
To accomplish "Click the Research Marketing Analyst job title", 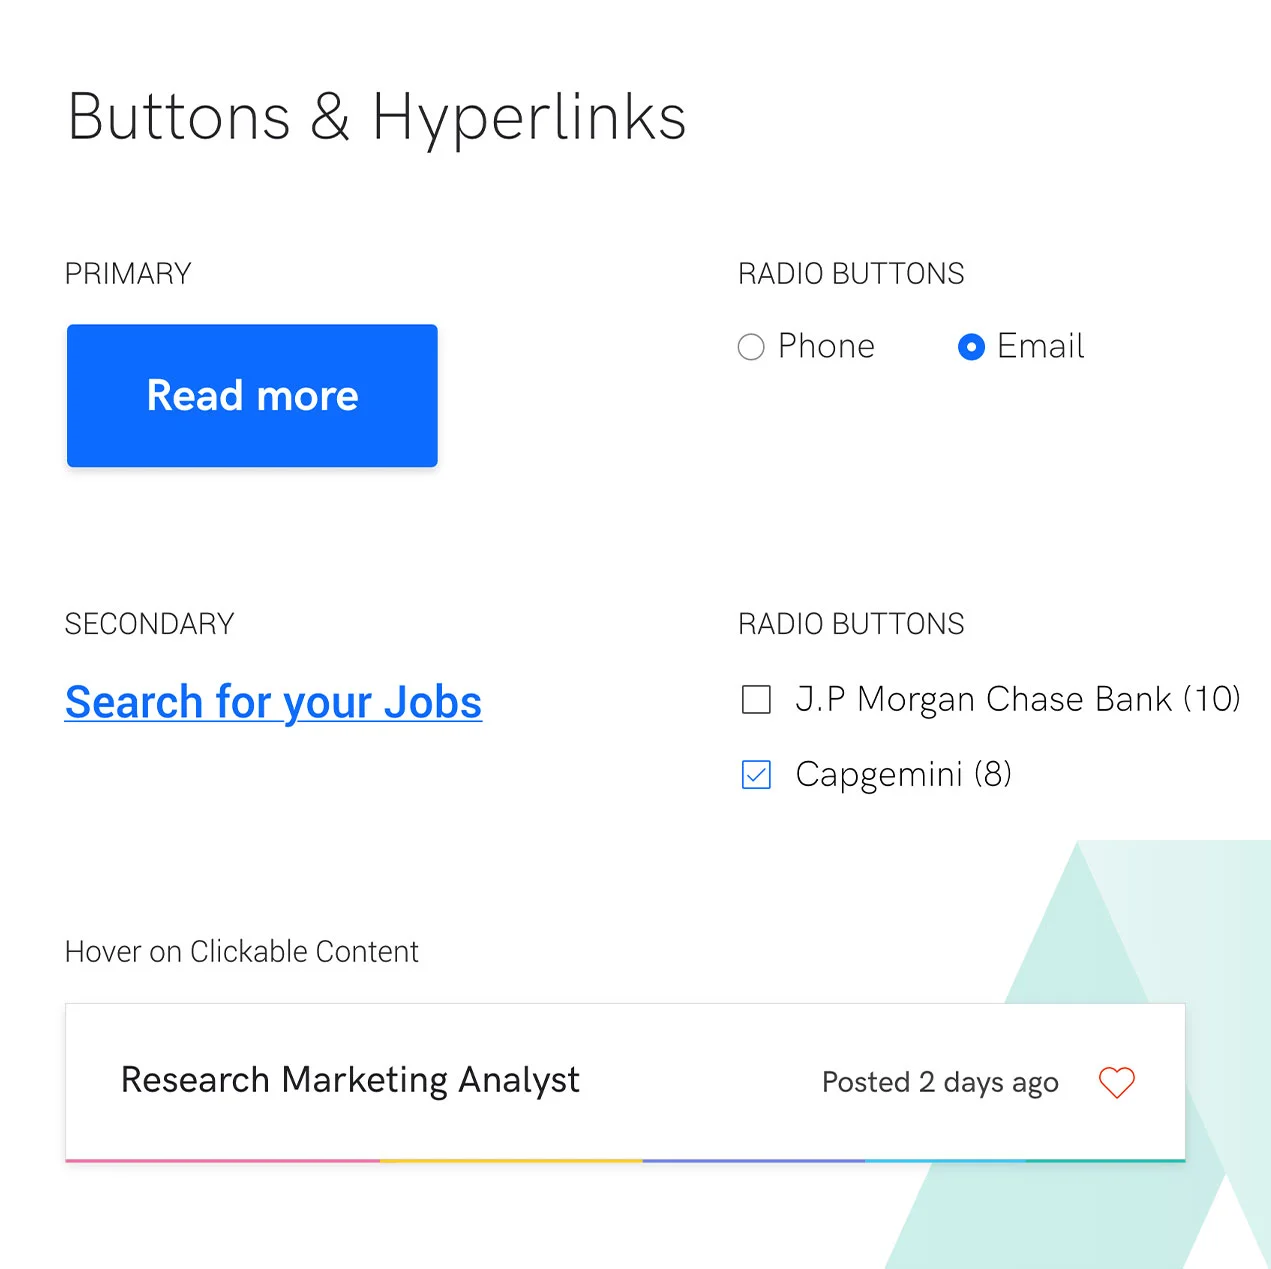I will pos(349,1081).
